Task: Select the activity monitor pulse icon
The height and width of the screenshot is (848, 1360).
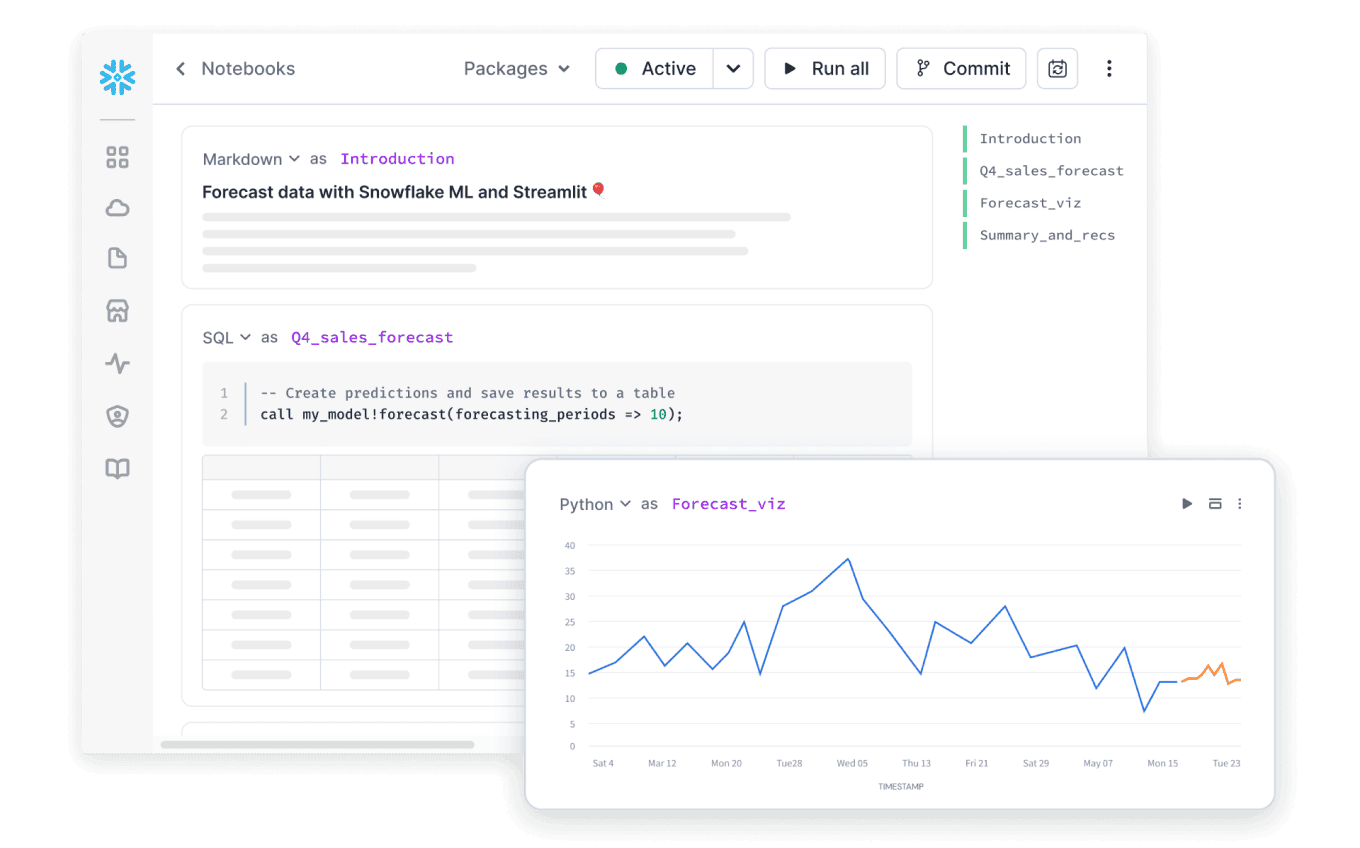Action: pos(117,364)
